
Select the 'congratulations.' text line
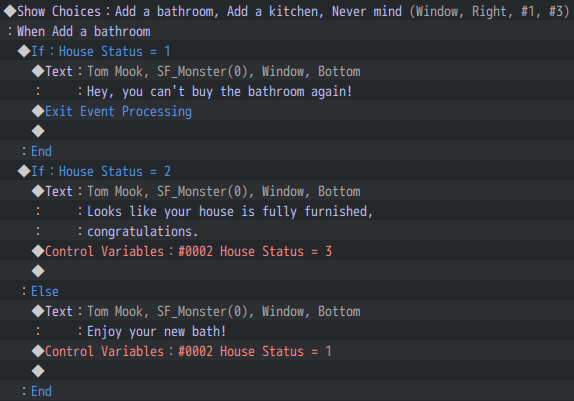(x=287, y=231)
